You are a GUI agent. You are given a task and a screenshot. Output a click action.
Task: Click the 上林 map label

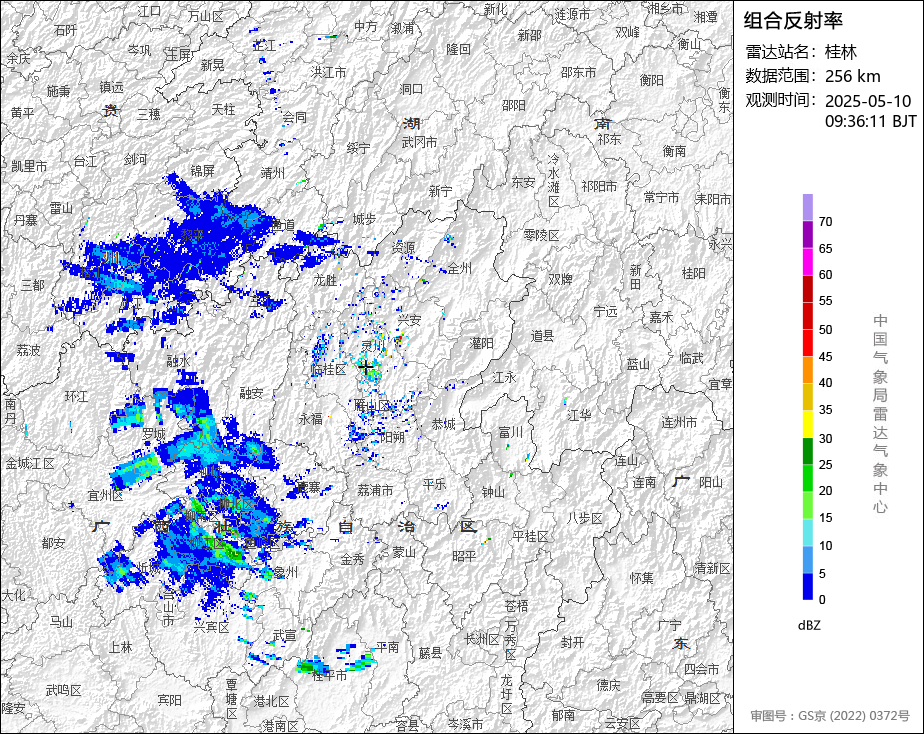point(121,647)
